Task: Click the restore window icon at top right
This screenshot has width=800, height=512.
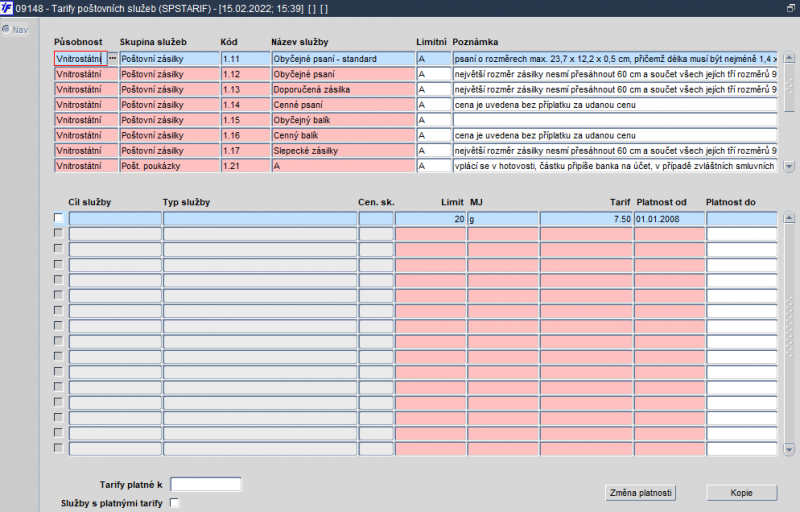Action: [791, 8]
